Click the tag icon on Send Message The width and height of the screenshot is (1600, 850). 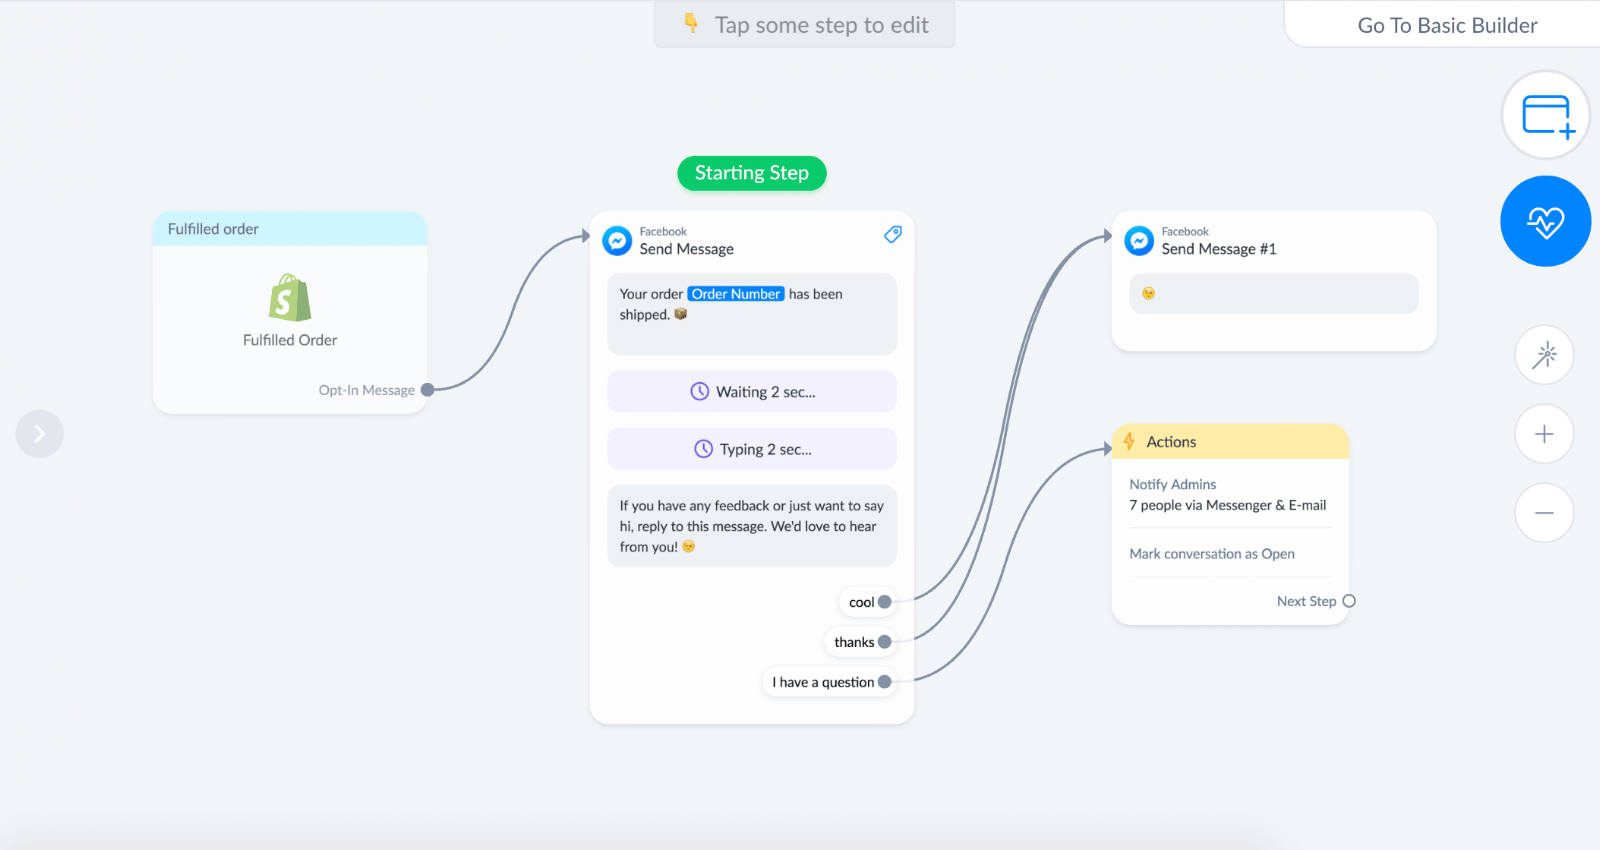click(x=893, y=234)
